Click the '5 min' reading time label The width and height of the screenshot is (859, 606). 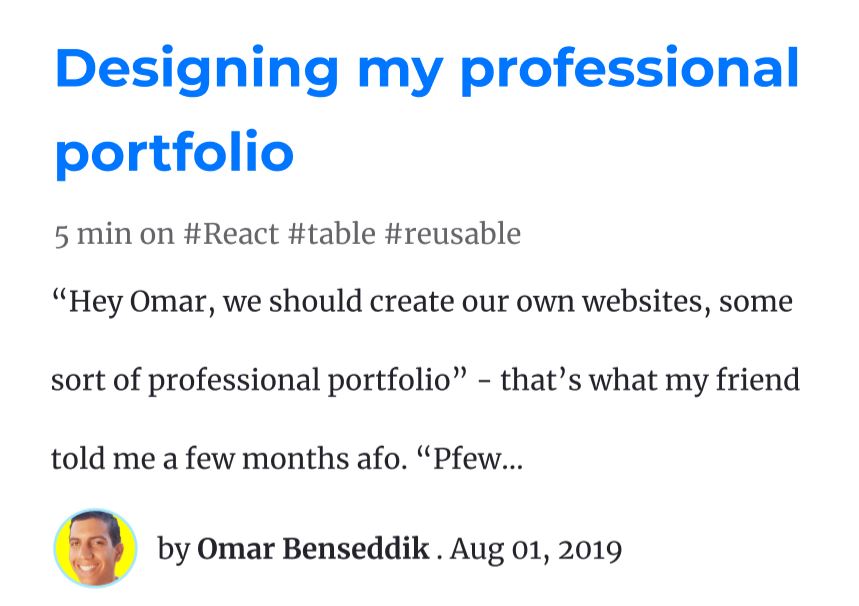(x=93, y=235)
